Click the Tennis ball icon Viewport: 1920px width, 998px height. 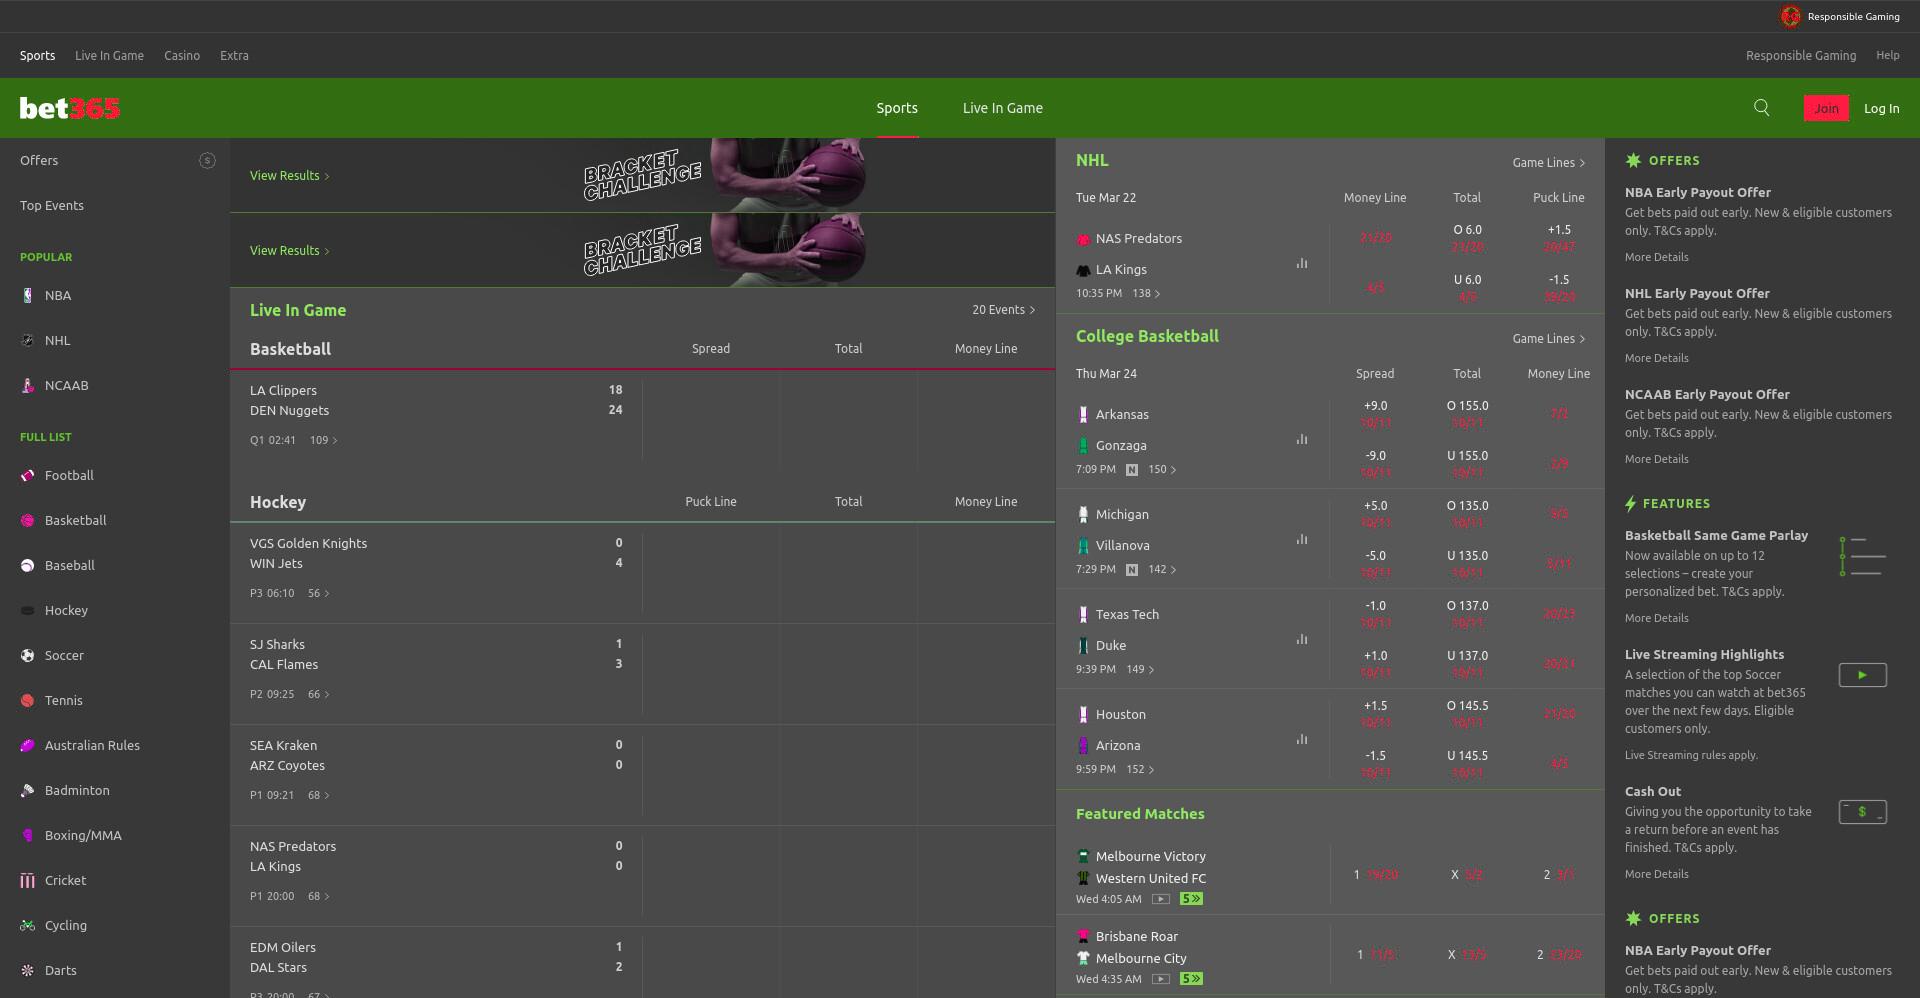click(x=28, y=700)
